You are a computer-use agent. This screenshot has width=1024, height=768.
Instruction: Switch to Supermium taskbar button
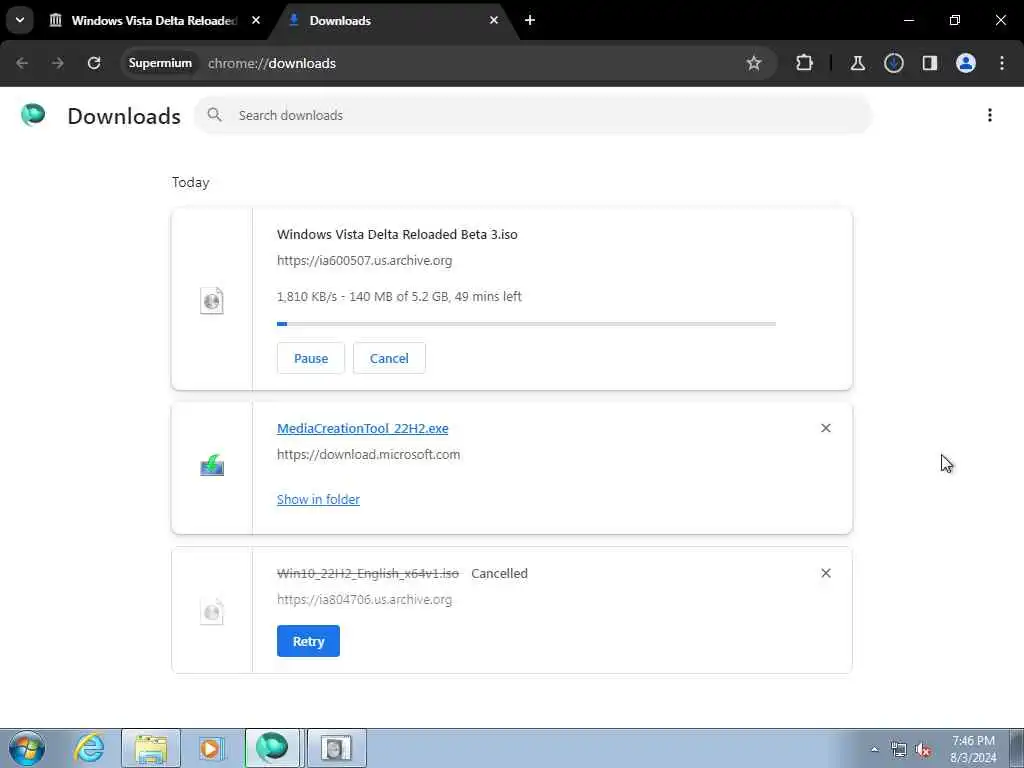[272, 748]
